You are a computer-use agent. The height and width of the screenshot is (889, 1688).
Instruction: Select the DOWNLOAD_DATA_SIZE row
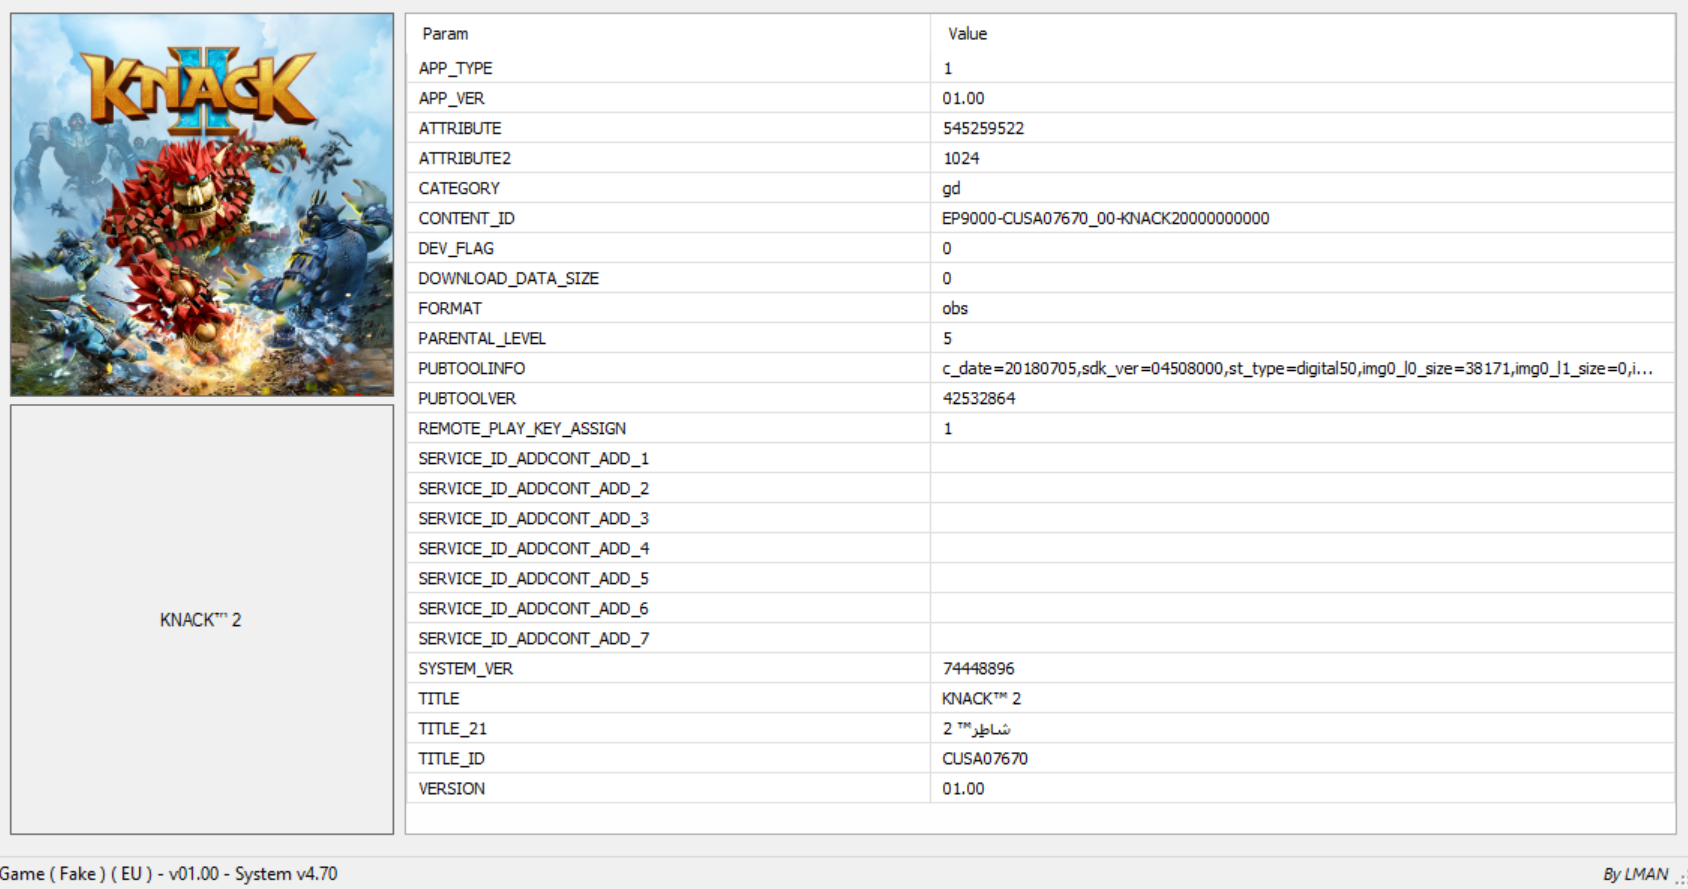[1040, 278]
